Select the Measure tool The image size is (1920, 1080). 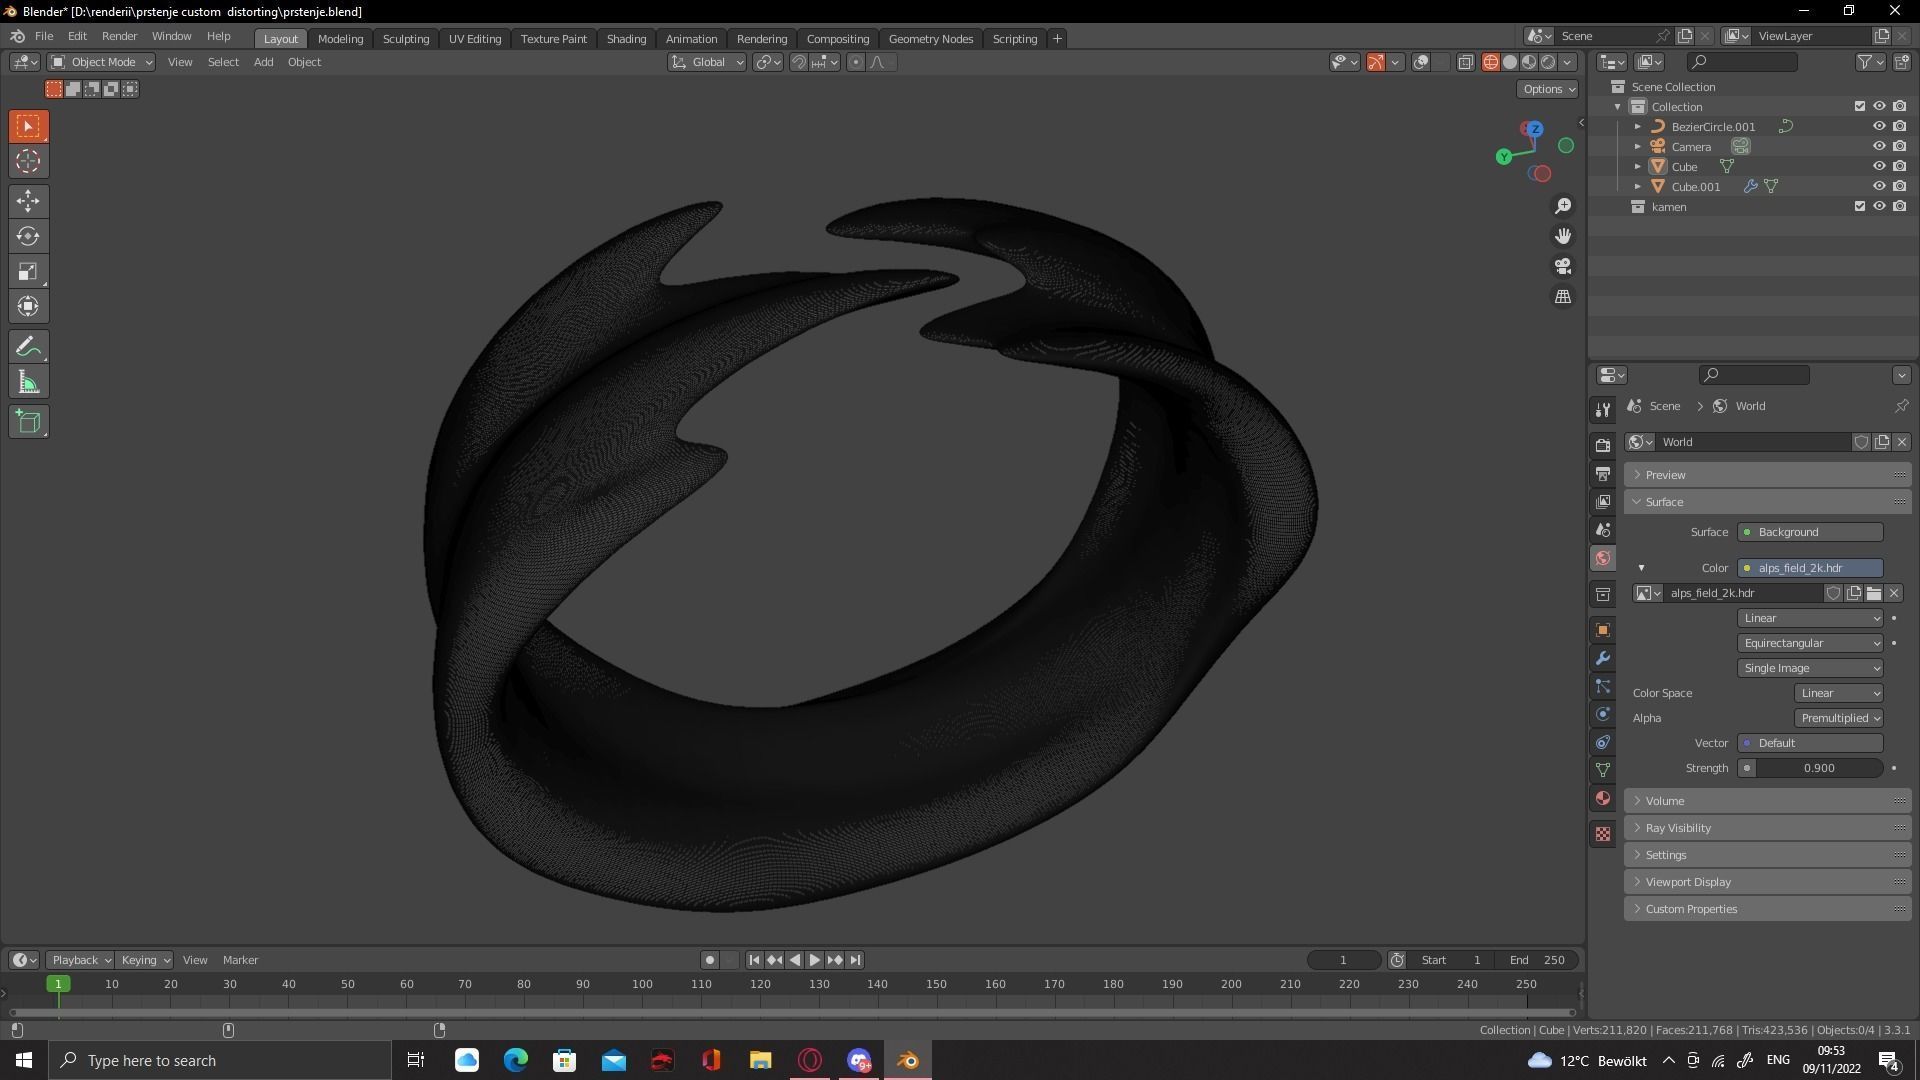point(28,383)
